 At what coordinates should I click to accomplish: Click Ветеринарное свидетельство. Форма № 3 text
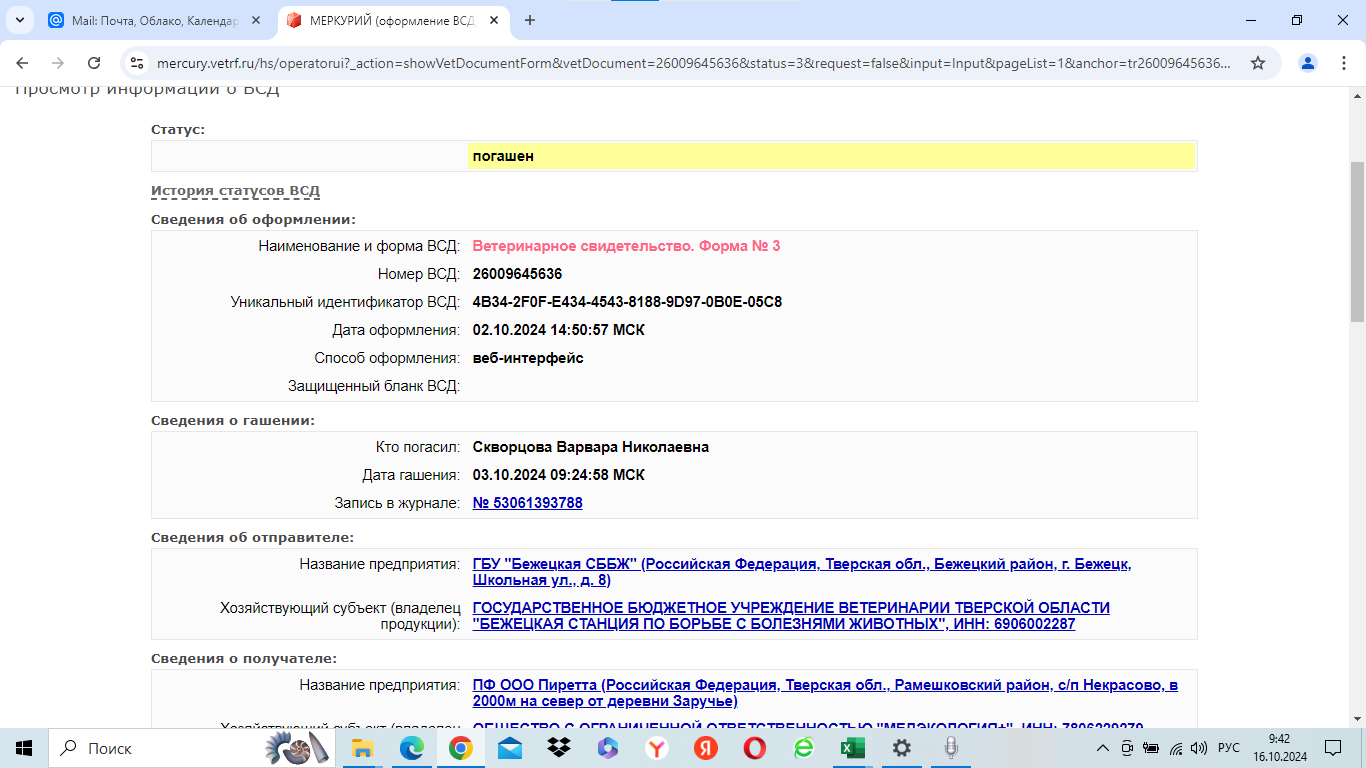[x=626, y=246]
